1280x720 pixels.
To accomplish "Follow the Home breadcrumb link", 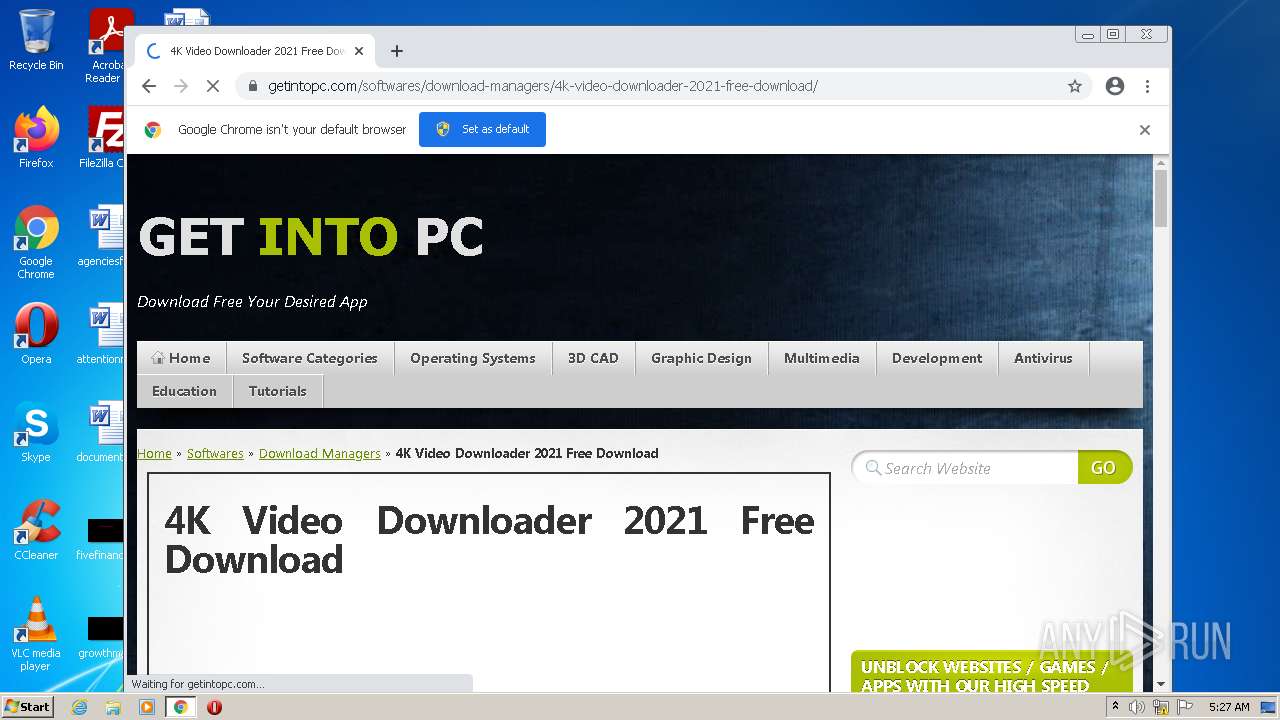I will click(x=154, y=453).
